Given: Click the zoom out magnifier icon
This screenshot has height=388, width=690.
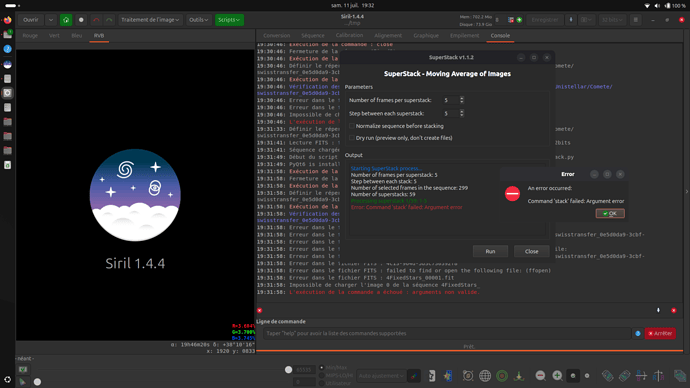Looking at the screenshot, I should [540, 375].
